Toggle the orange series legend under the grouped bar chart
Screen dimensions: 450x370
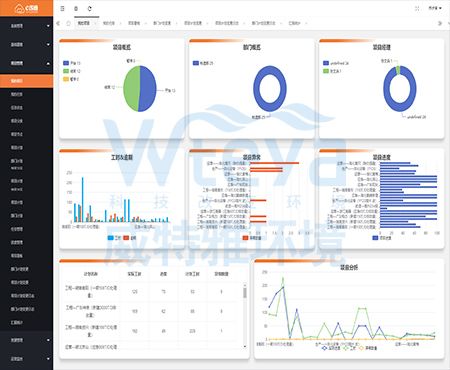(x=130, y=238)
